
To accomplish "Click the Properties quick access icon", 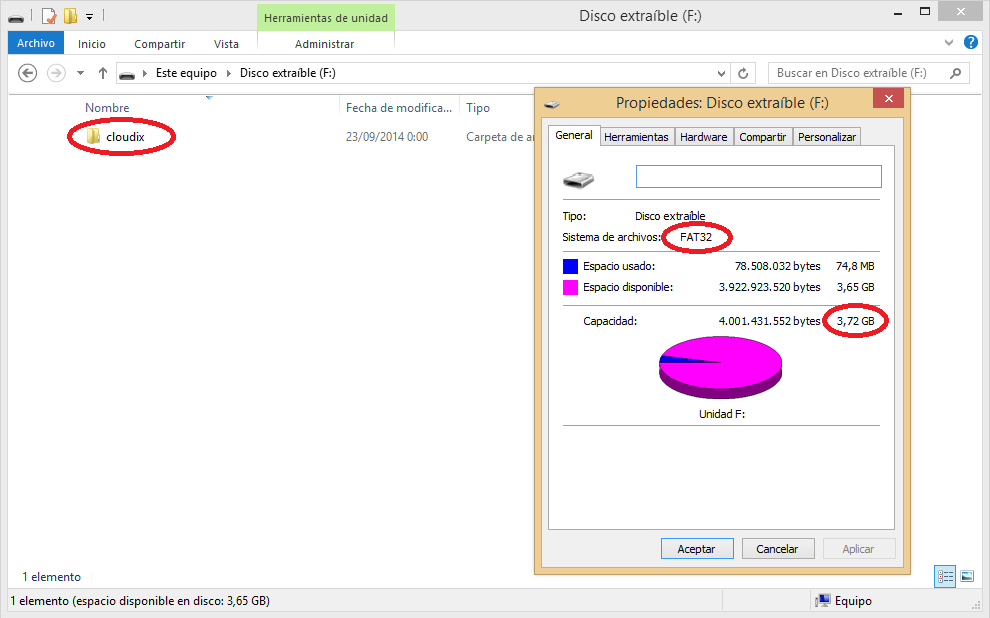I will pyautogui.click(x=49, y=16).
